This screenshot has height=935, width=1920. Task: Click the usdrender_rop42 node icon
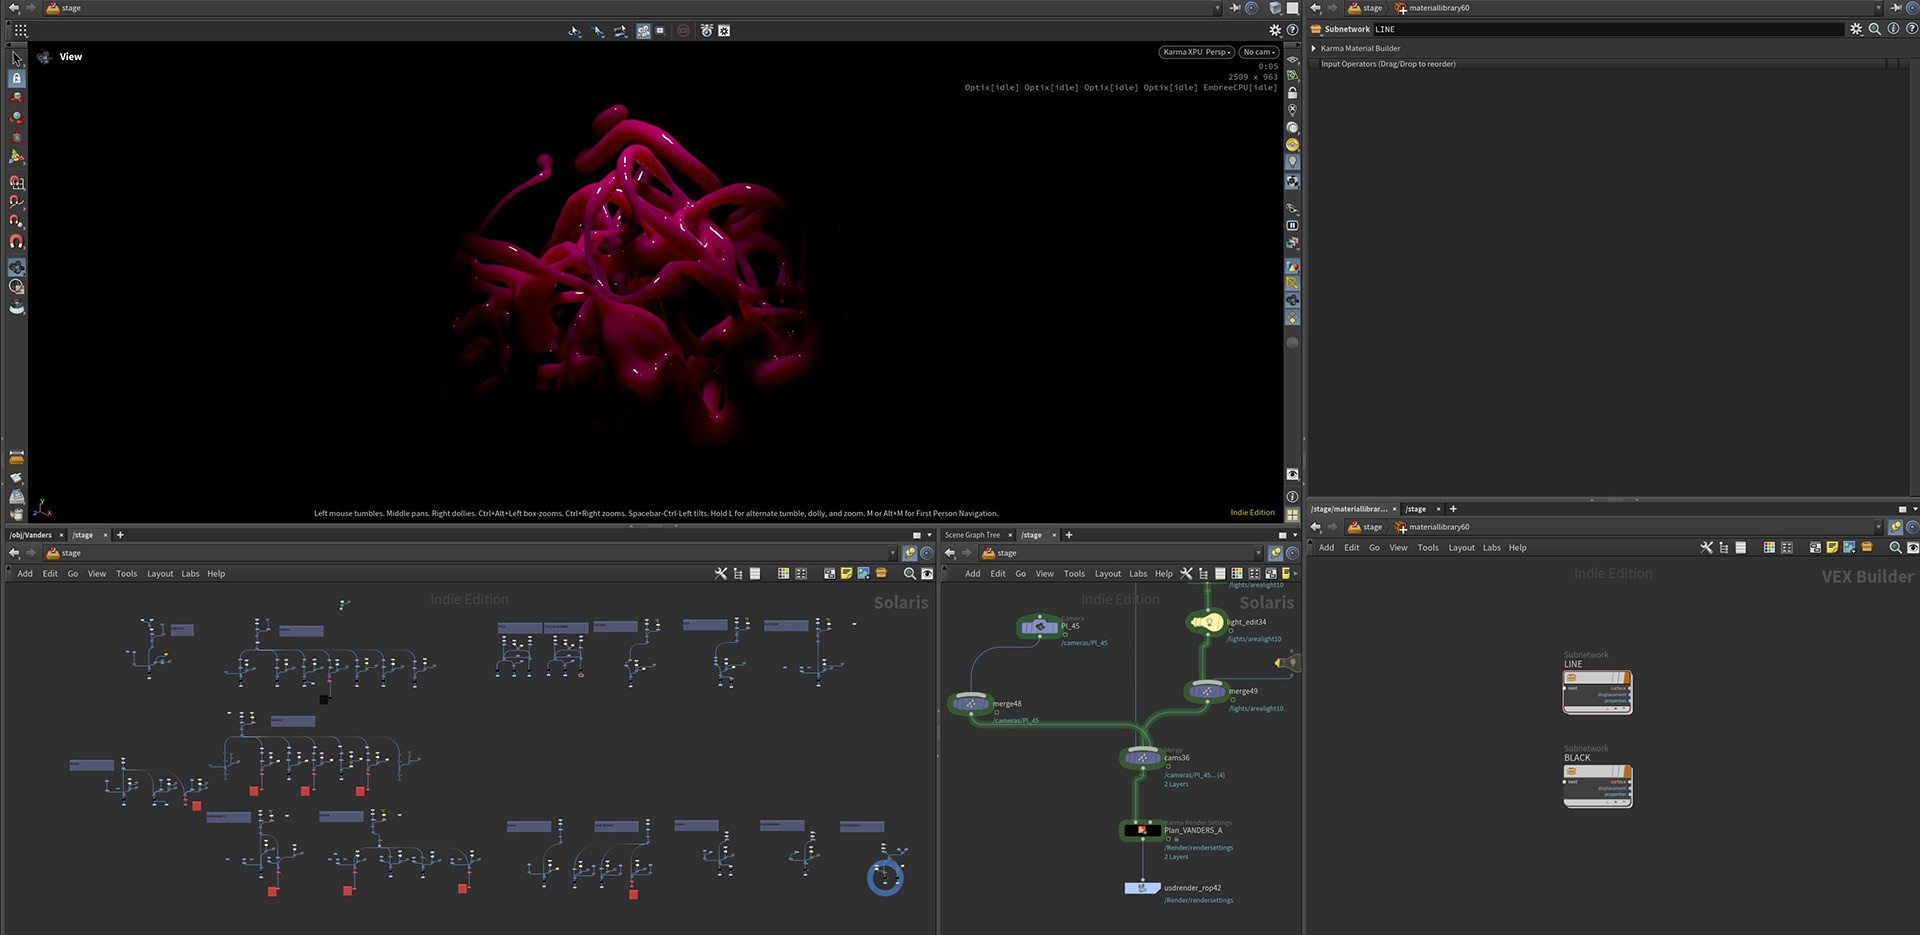[x=1142, y=888]
